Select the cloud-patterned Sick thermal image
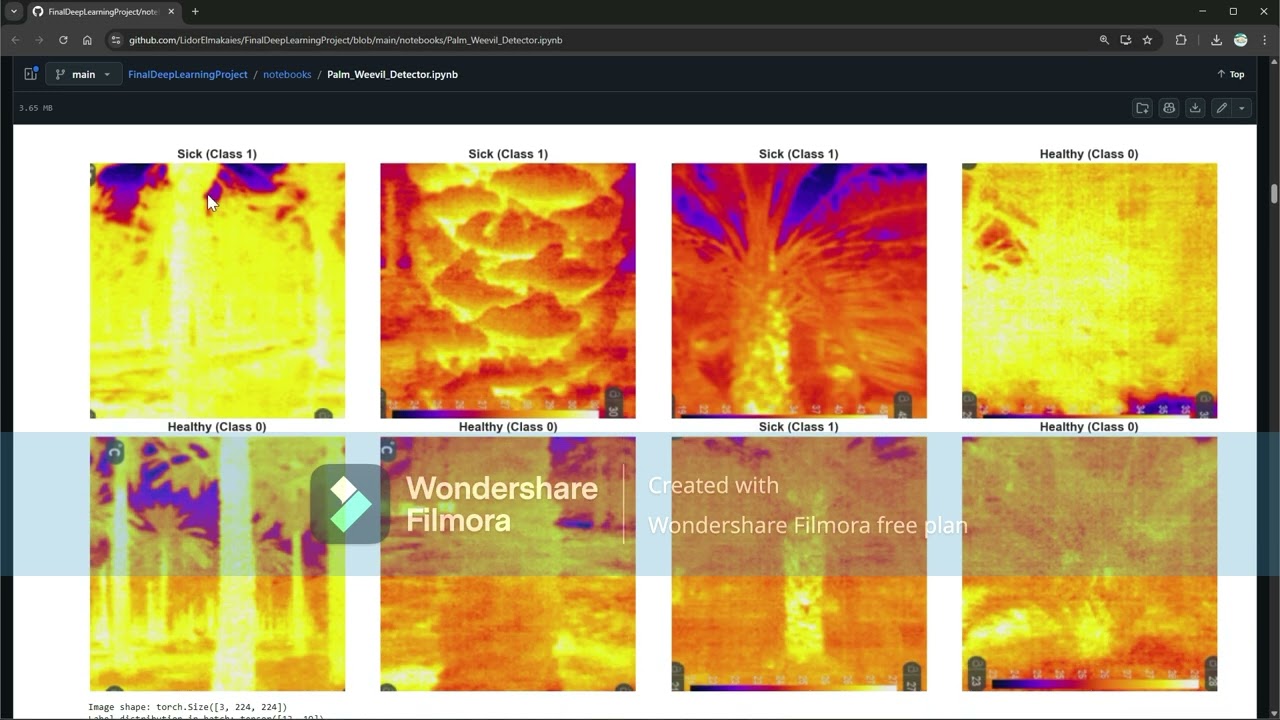Viewport: 1280px width, 720px height. click(508, 290)
